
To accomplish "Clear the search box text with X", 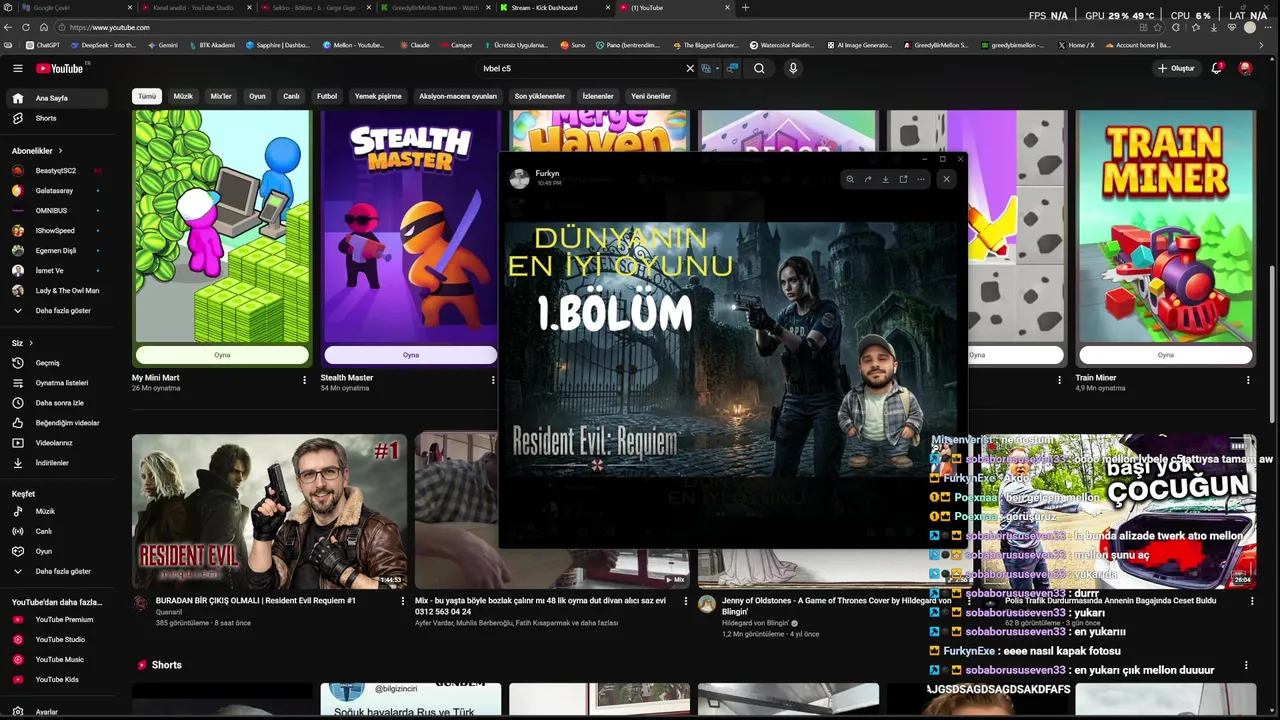I will 689,68.
